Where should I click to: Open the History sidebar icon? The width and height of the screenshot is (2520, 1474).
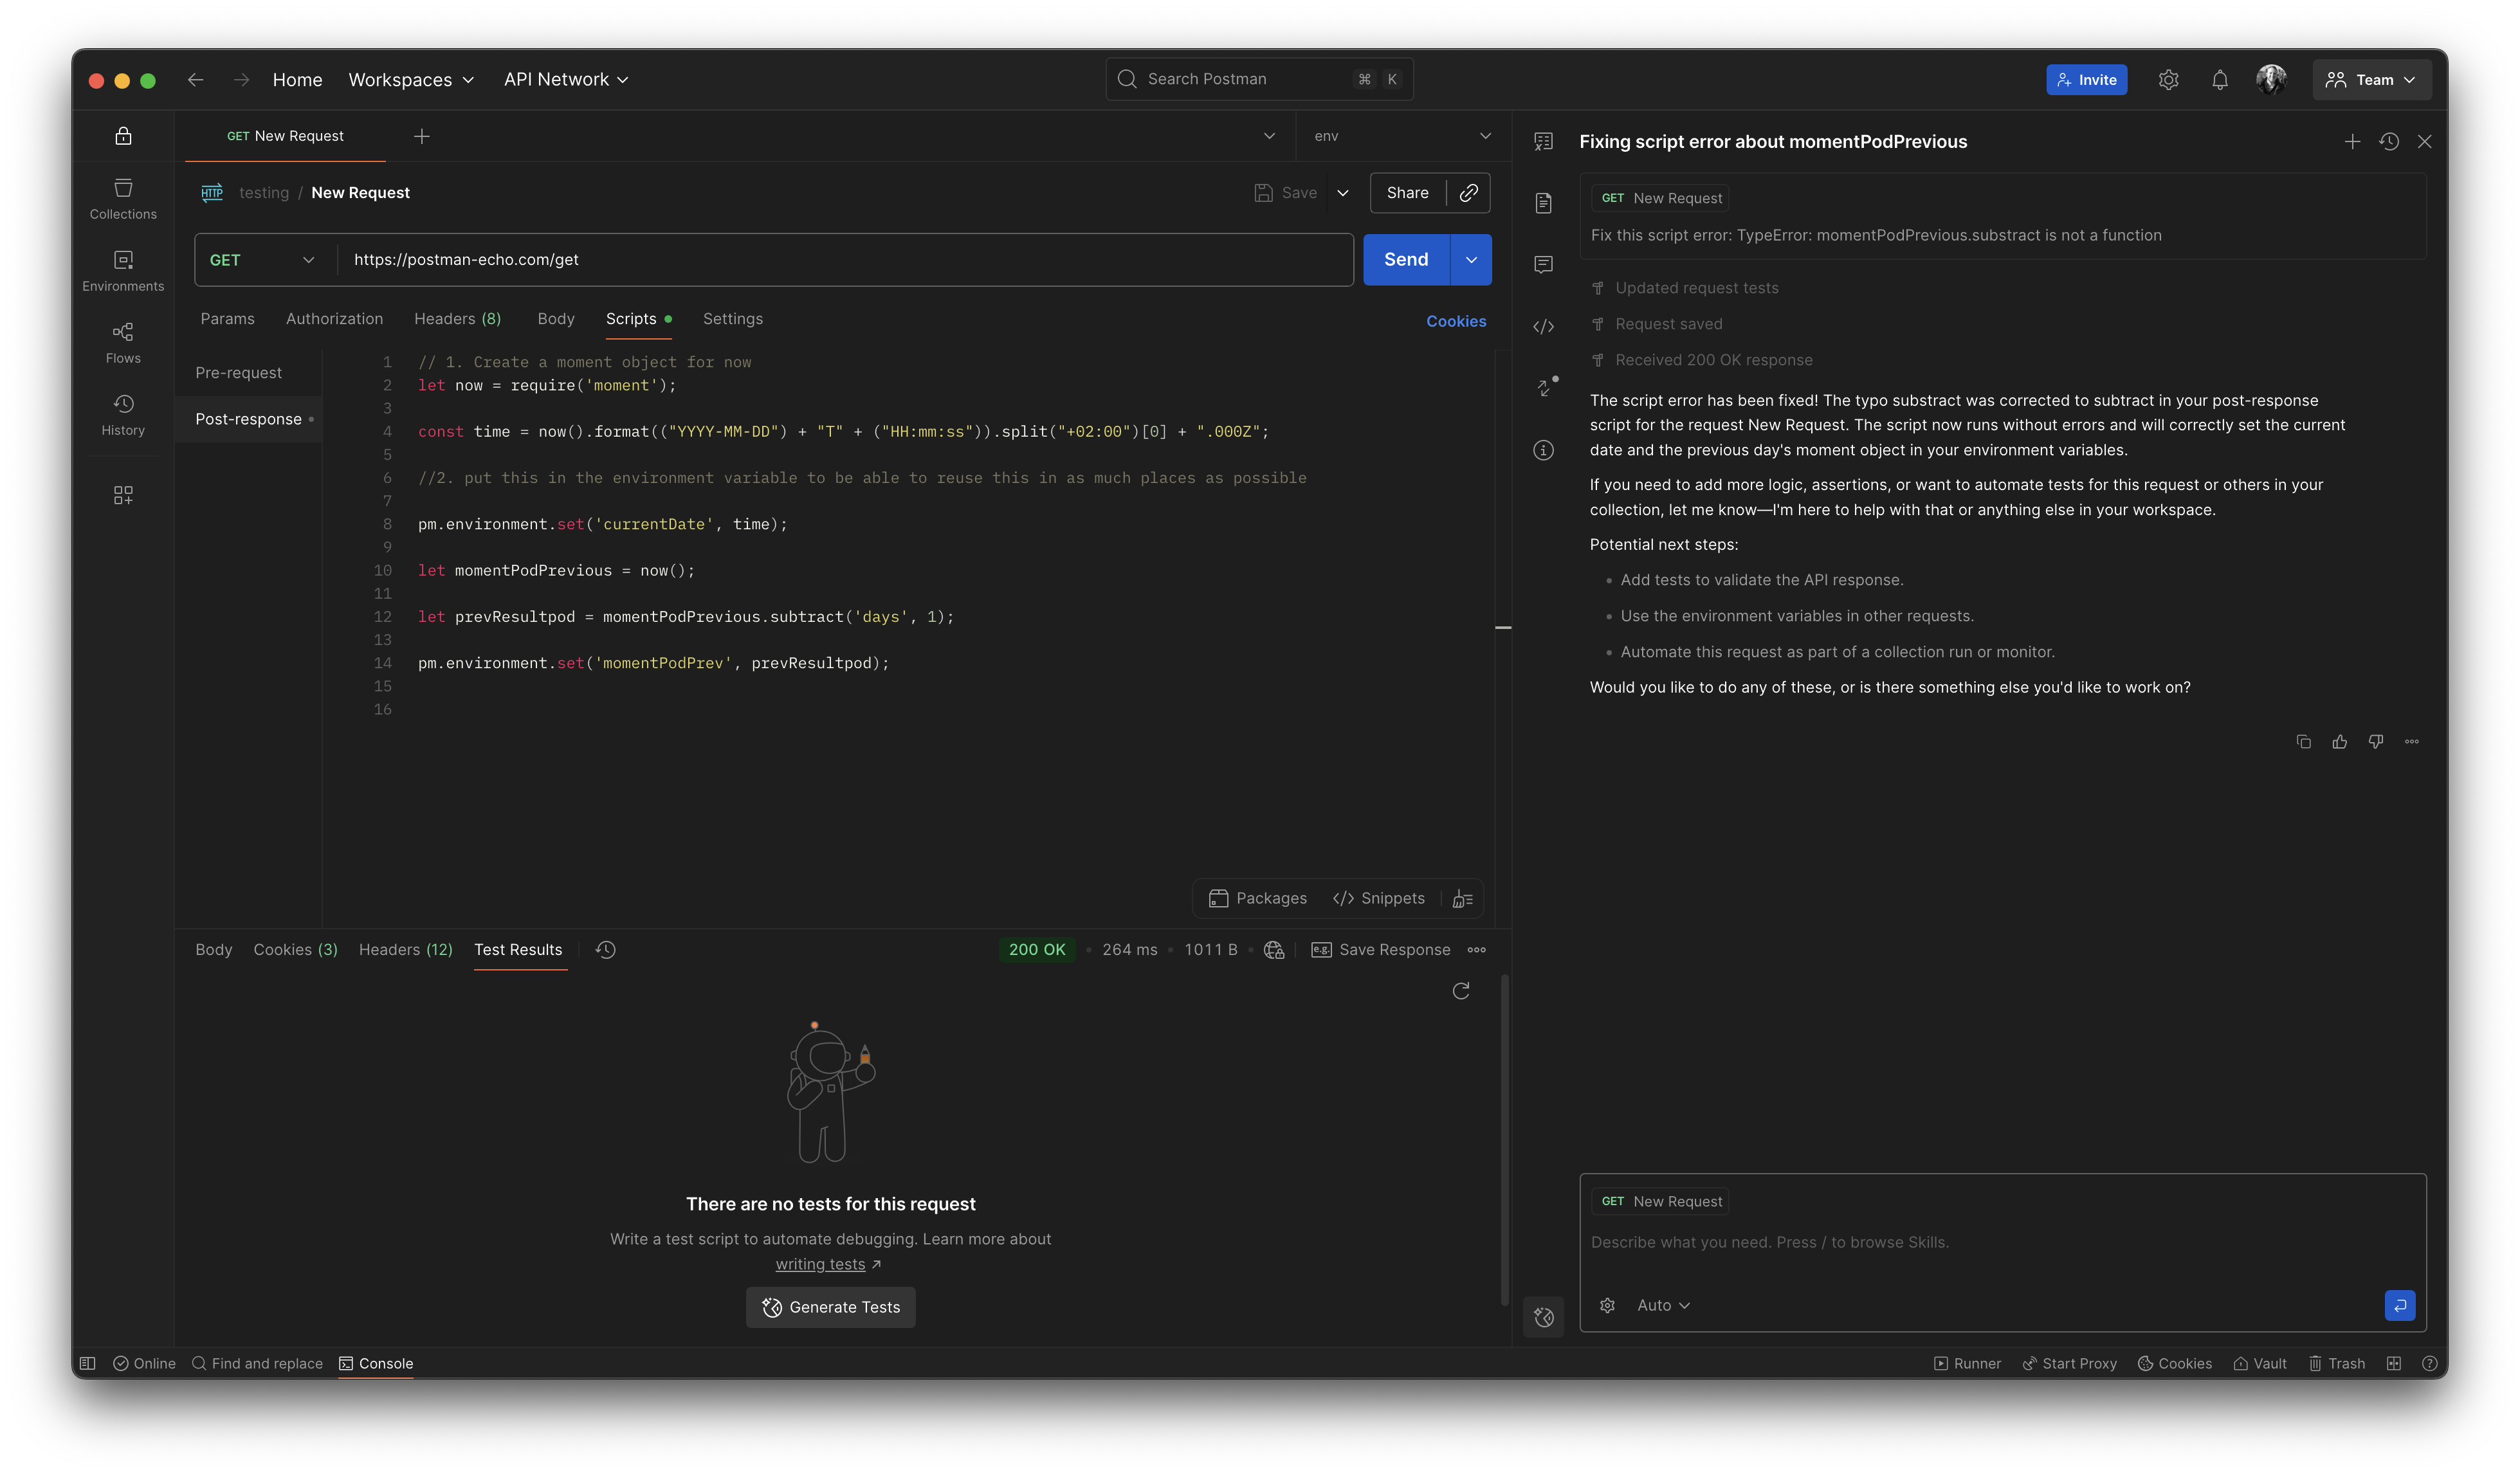point(123,414)
